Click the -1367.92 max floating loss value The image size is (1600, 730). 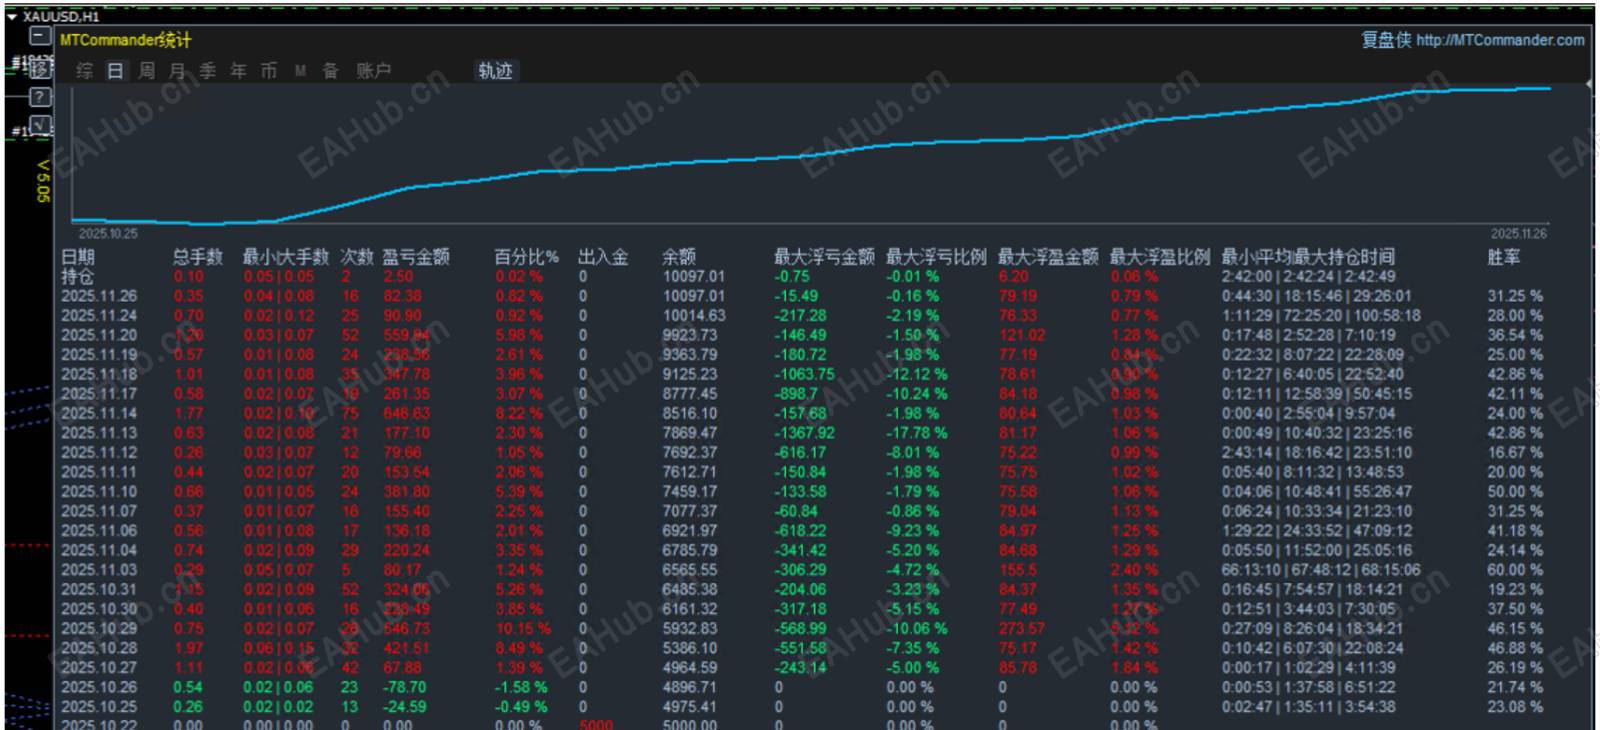(x=804, y=433)
